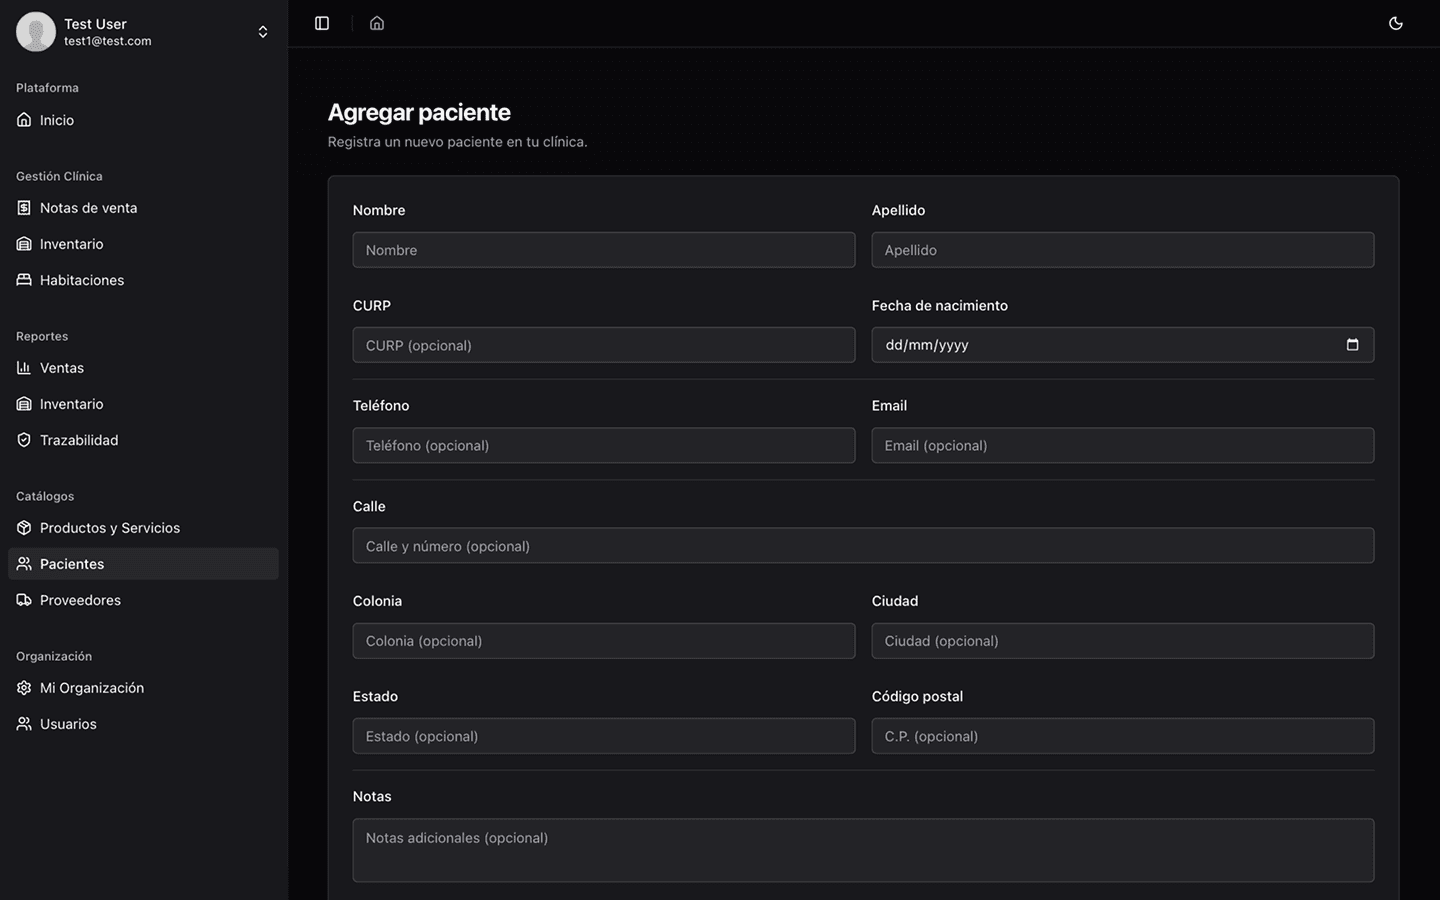
Task: Click into the CURP field
Action: point(603,345)
